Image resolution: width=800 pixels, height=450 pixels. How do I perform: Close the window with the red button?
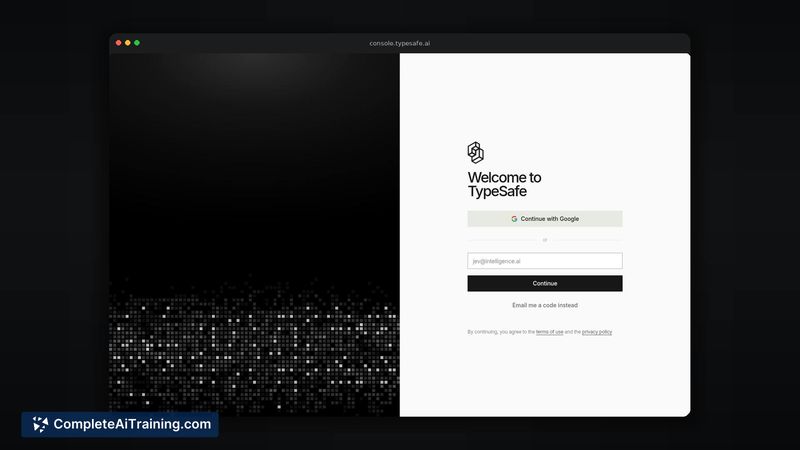tap(118, 43)
